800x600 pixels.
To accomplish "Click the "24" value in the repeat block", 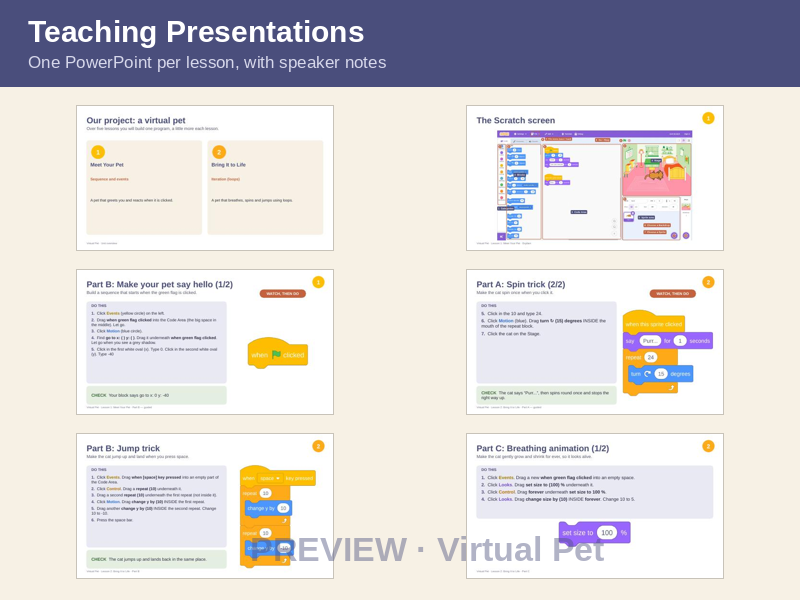I will click(x=651, y=357).
